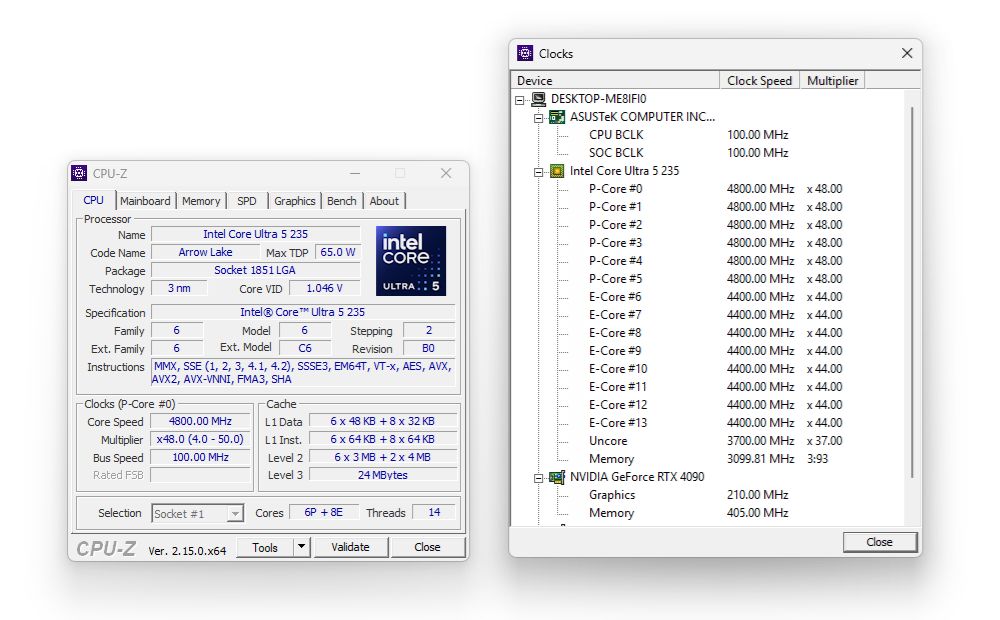Click the Multiplier column header
The image size is (1000, 620).
pos(832,80)
